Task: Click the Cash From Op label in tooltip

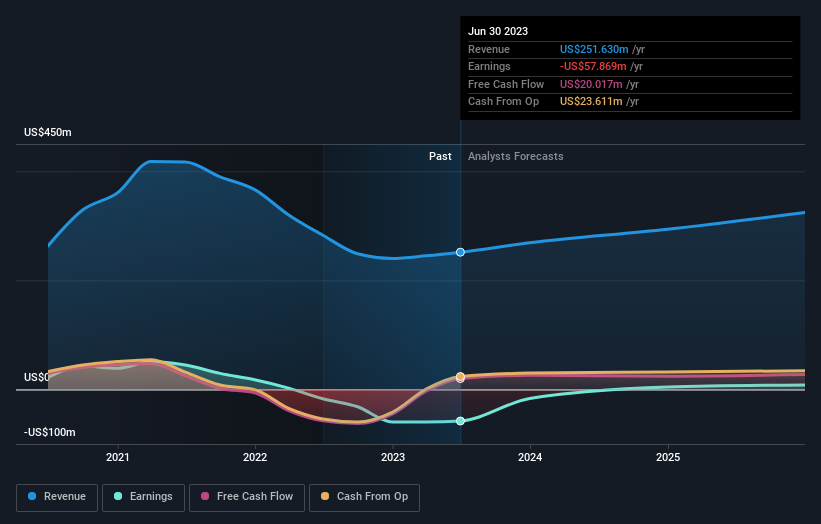Action: [x=503, y=102]
